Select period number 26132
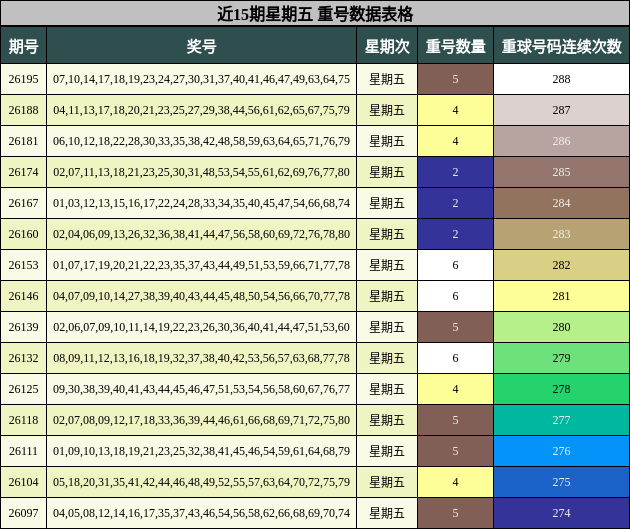Viewport: 630px width, 529px height. tap(23, 358)
